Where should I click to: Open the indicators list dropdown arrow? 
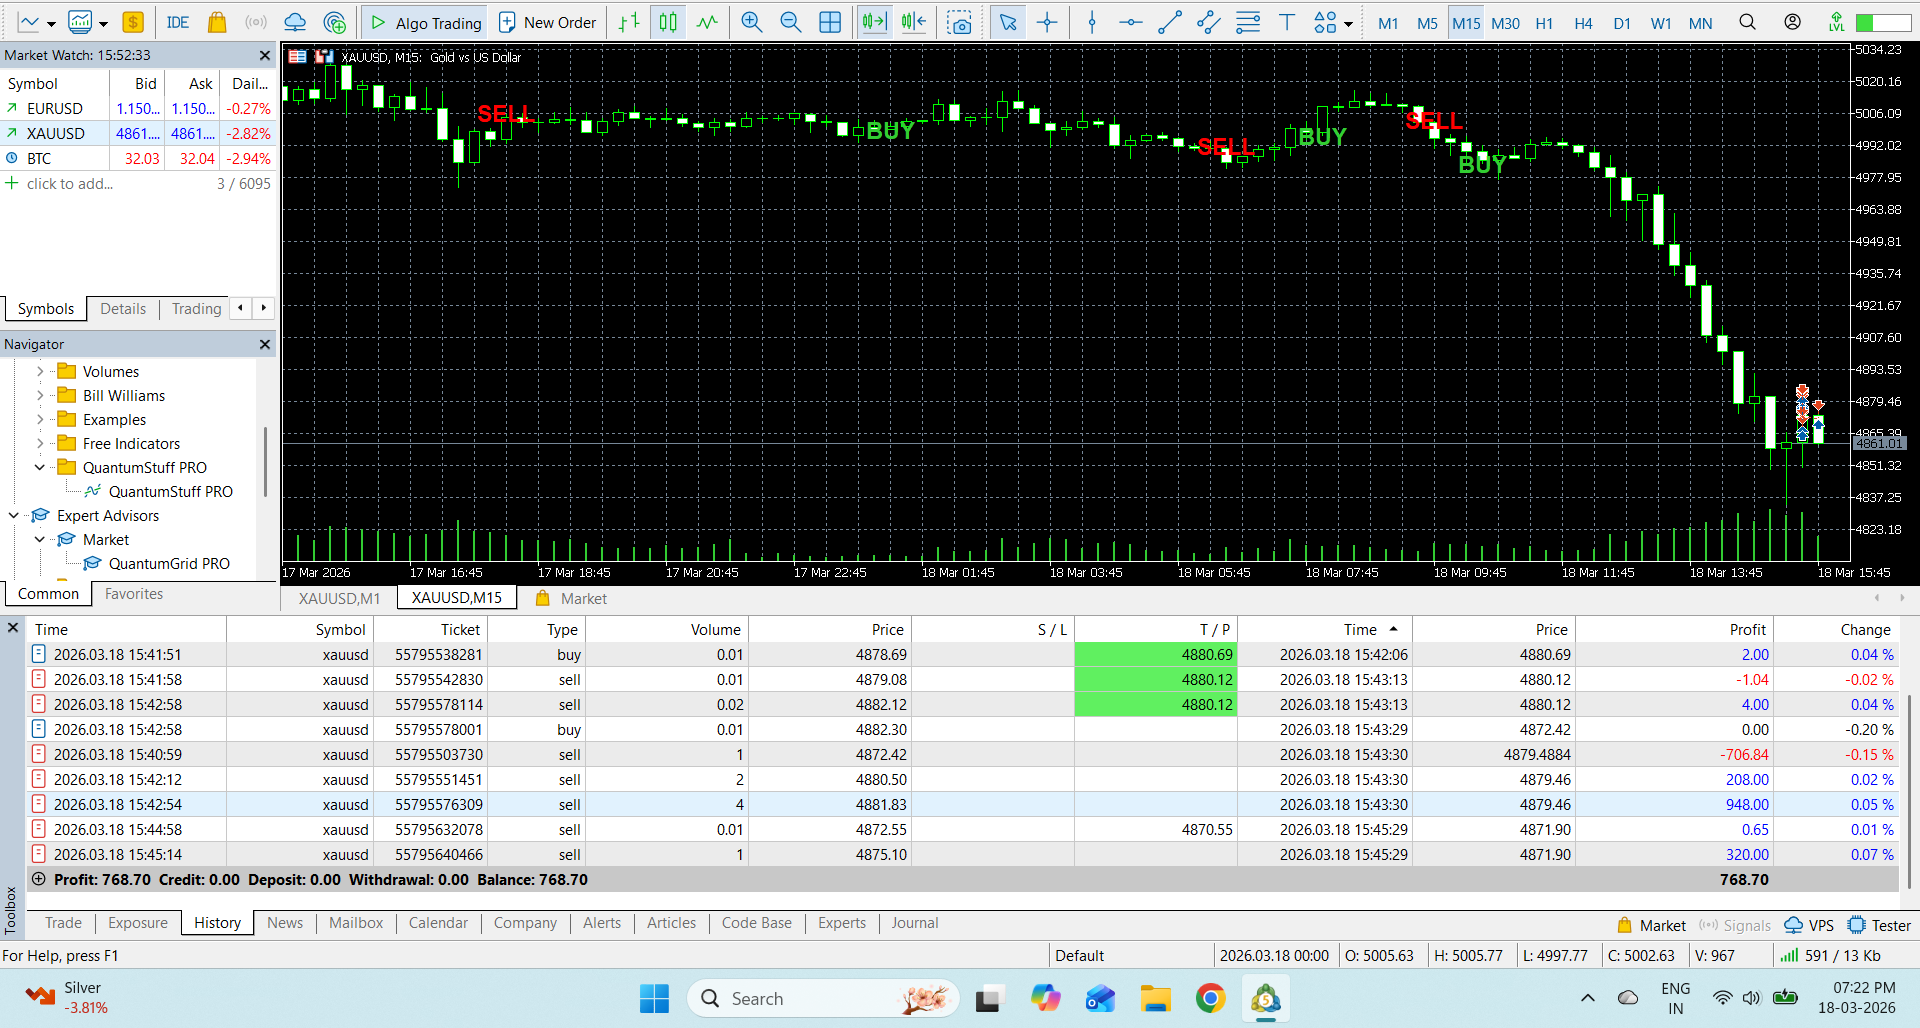point(102,24)
